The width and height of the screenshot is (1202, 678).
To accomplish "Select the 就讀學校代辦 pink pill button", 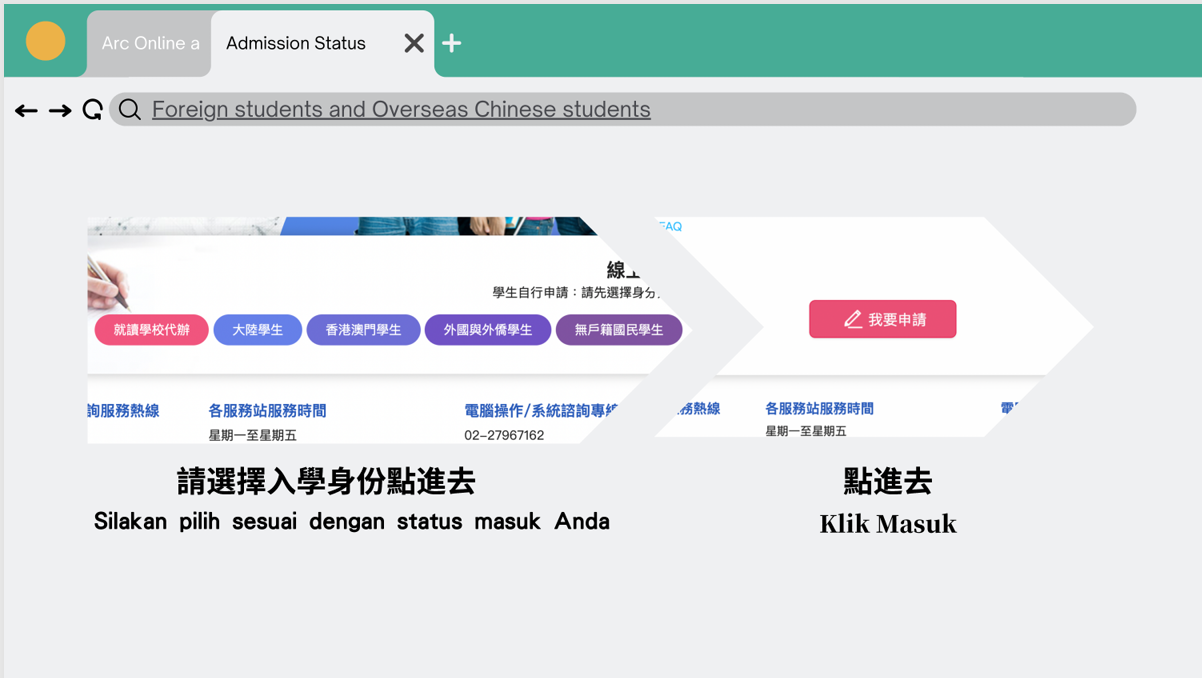I will coord(150,329).
